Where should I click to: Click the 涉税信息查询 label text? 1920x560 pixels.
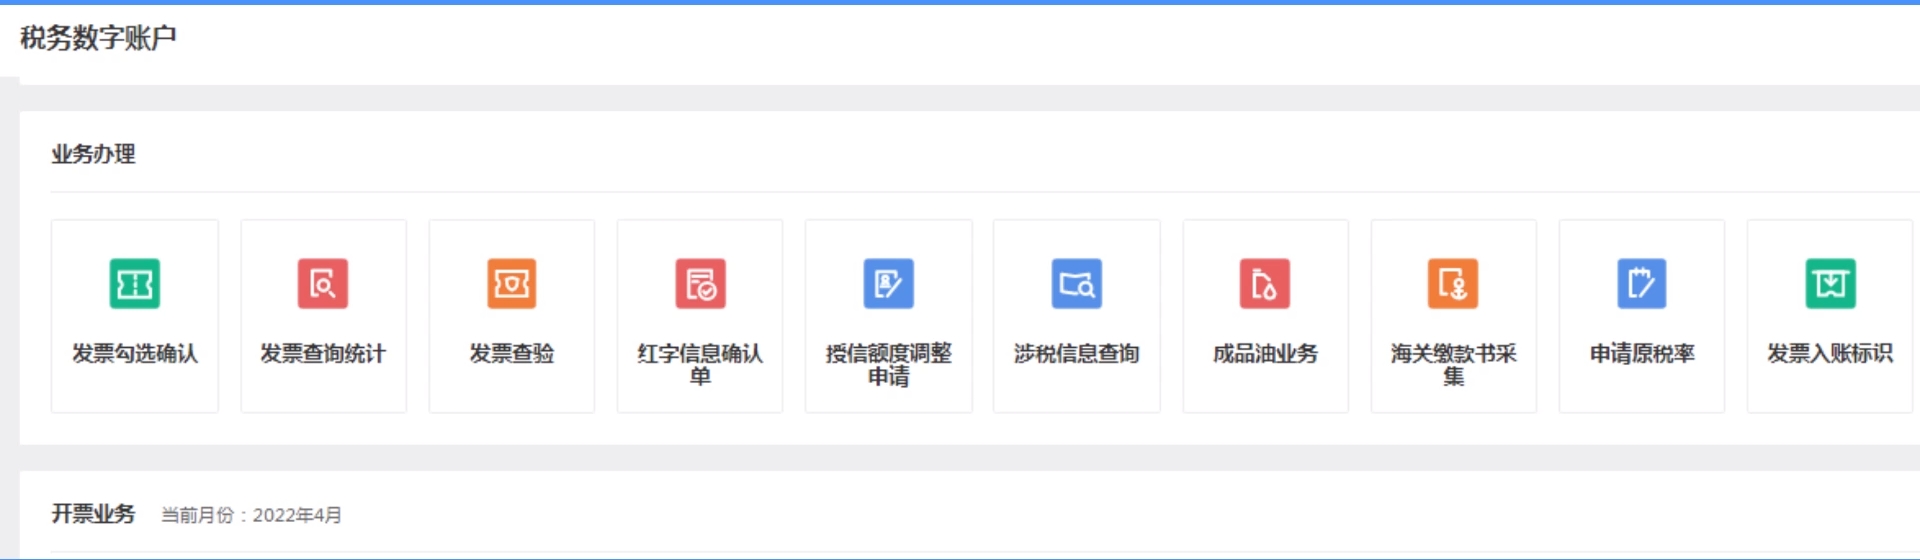[x=1076, y=354]
